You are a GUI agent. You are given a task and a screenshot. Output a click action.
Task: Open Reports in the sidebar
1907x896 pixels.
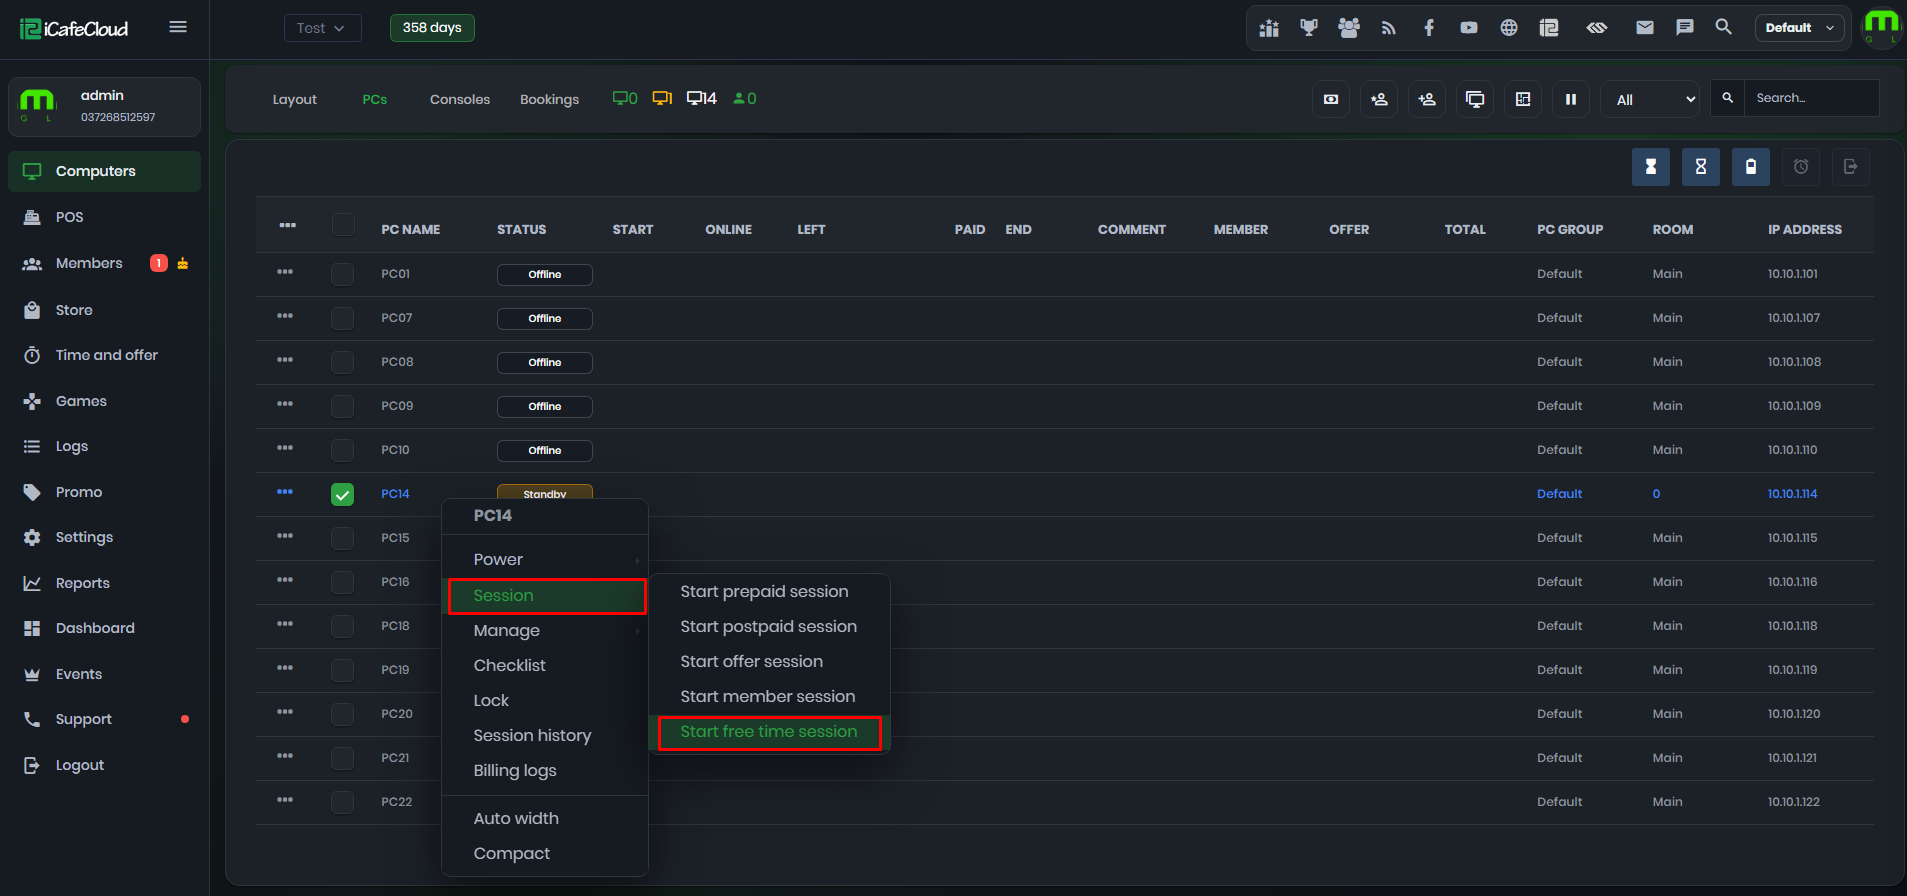104,583
